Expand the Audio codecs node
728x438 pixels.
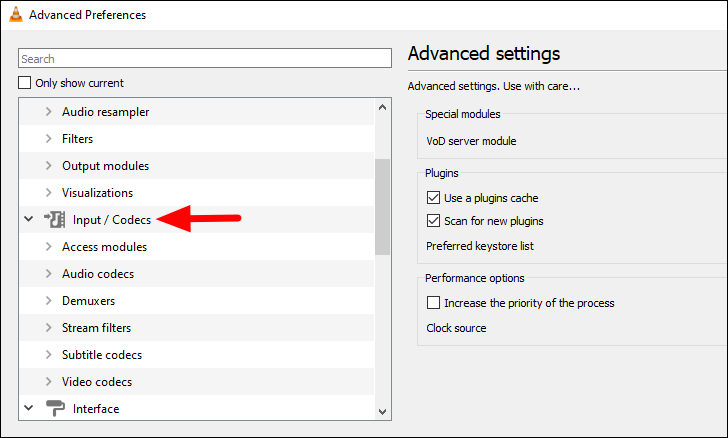pyautogui.click(x=49, y=274)
